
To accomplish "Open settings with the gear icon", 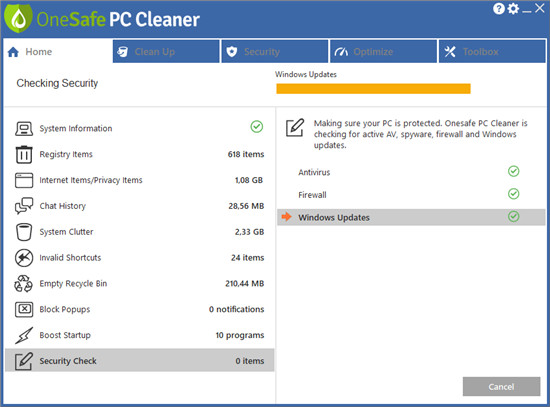I will pos(513,8).
